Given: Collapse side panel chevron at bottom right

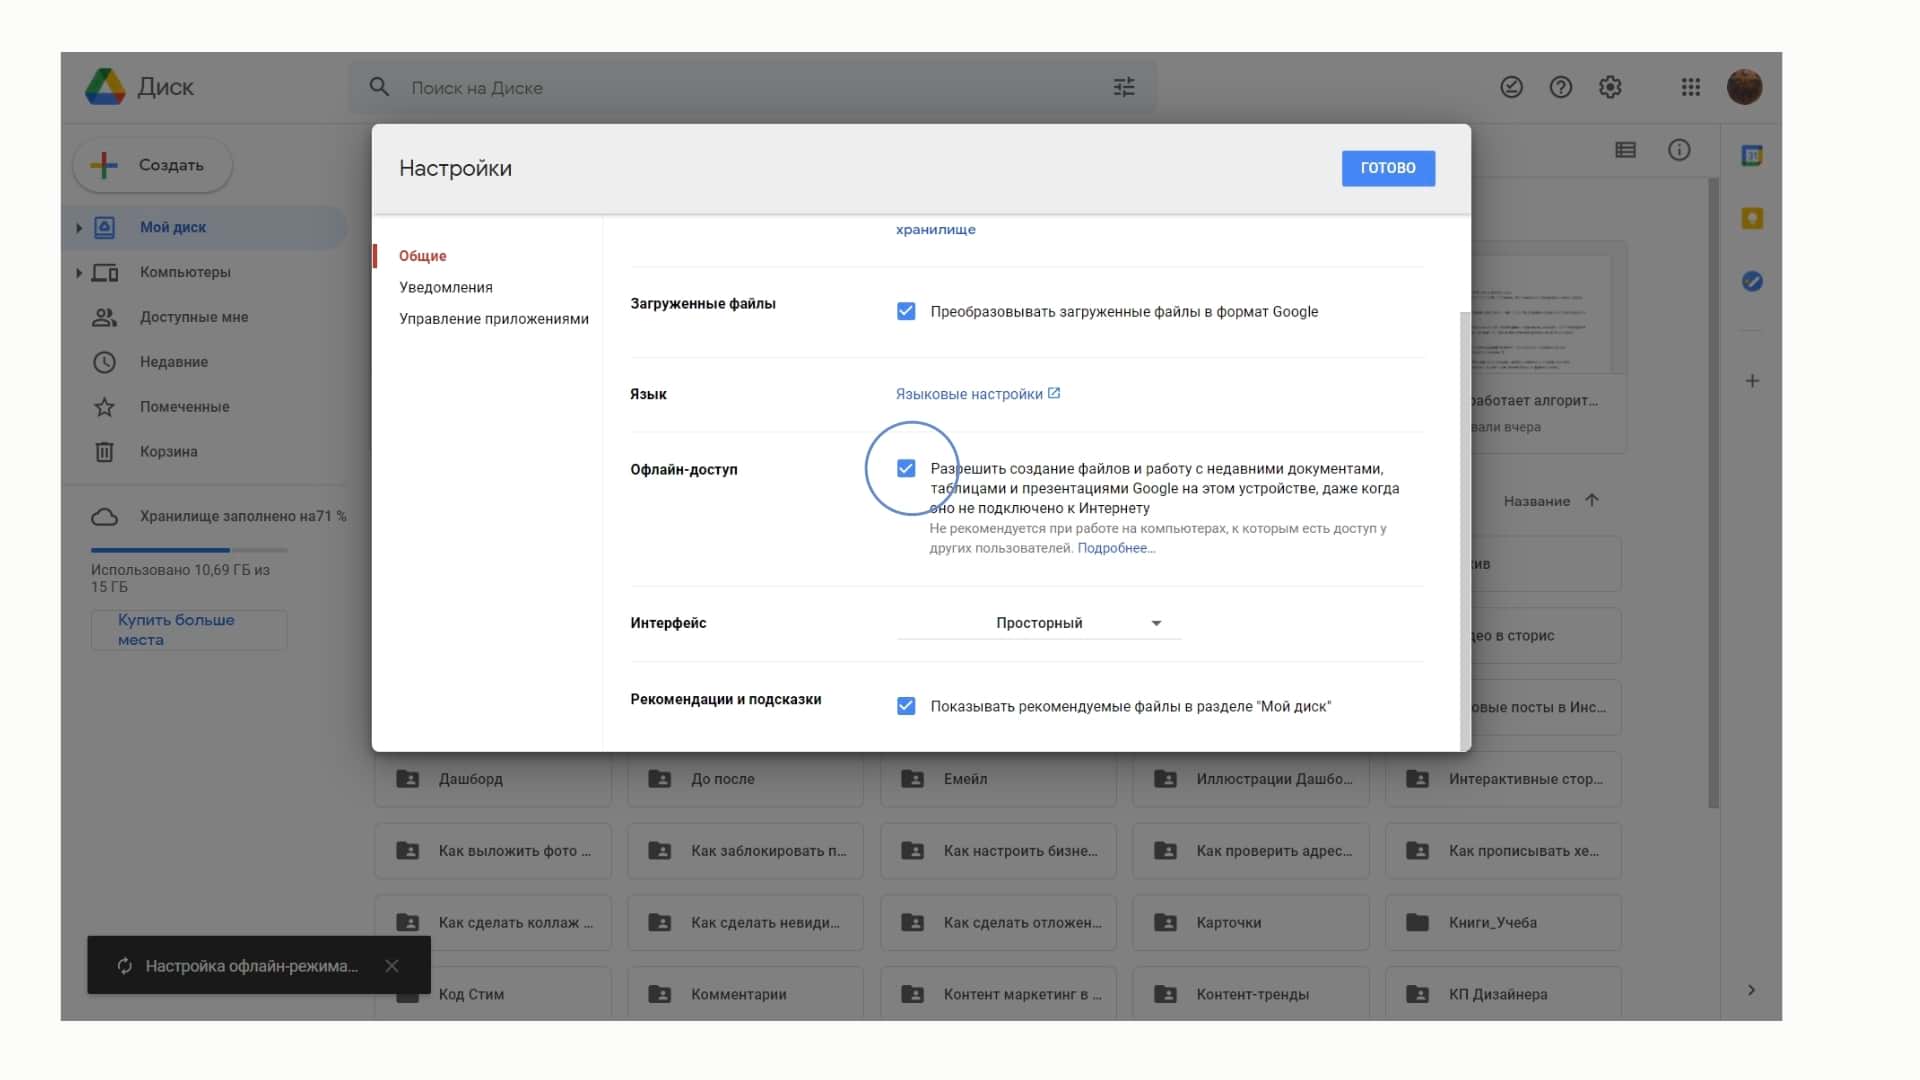Looking at the screenshot, I should [1751, 990].
